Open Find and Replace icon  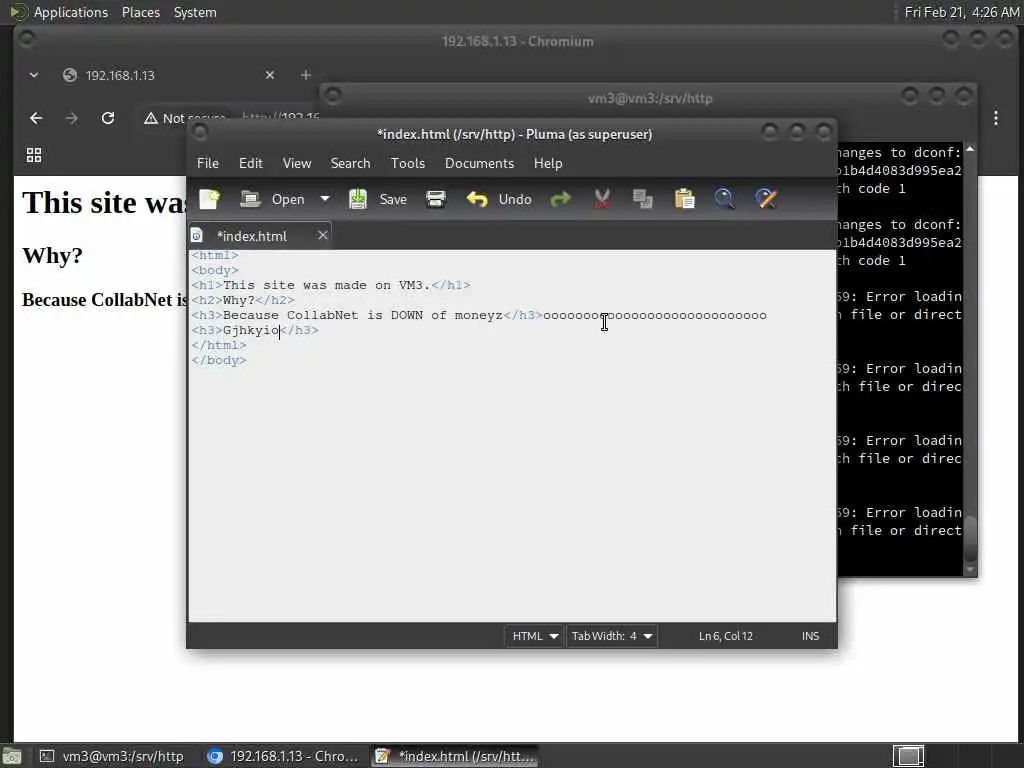pos(766,199)
